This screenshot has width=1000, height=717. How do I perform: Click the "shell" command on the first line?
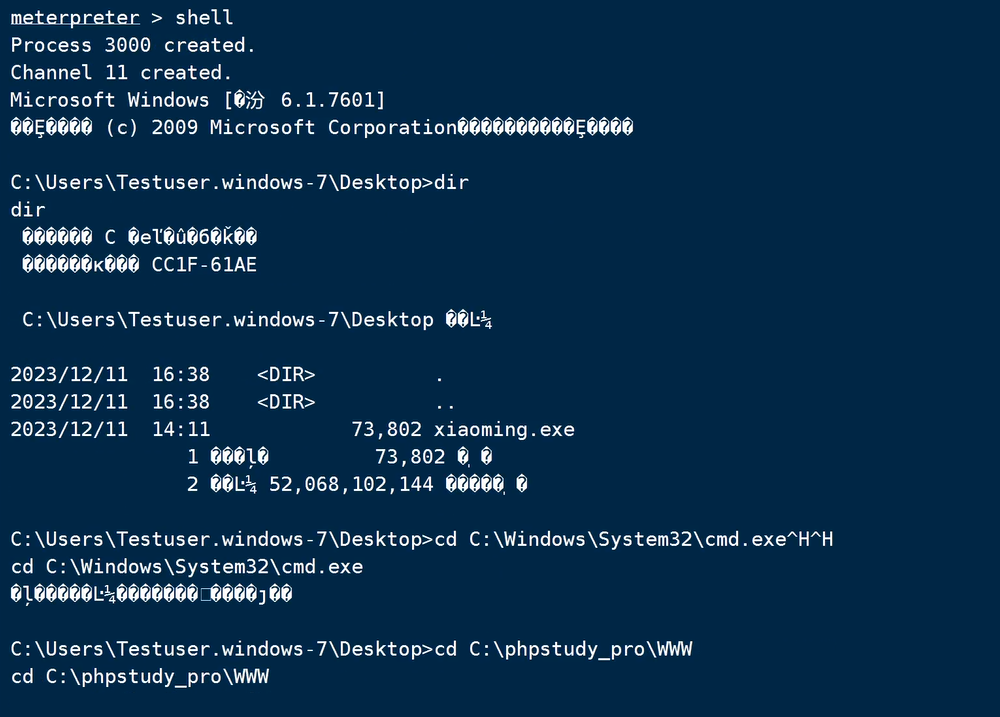pos(204,18)
